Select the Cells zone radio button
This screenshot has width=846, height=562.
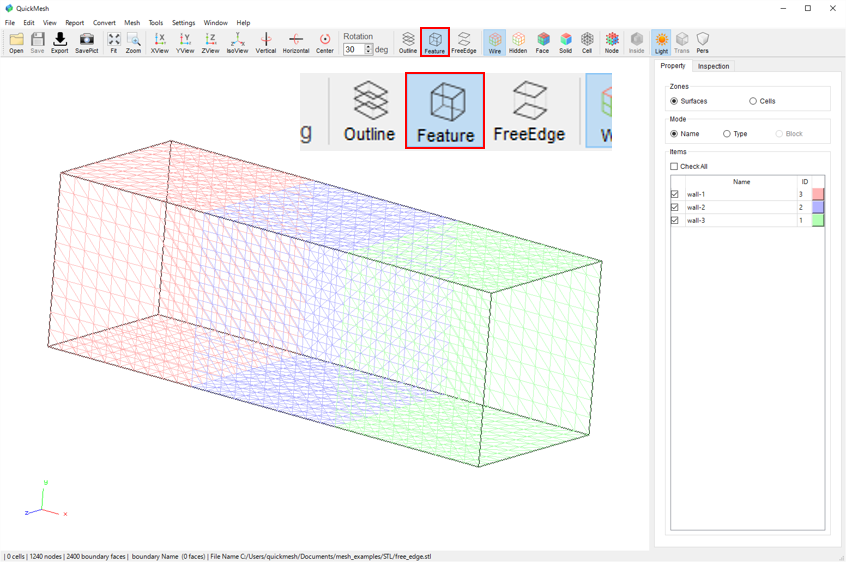point(753,101)
